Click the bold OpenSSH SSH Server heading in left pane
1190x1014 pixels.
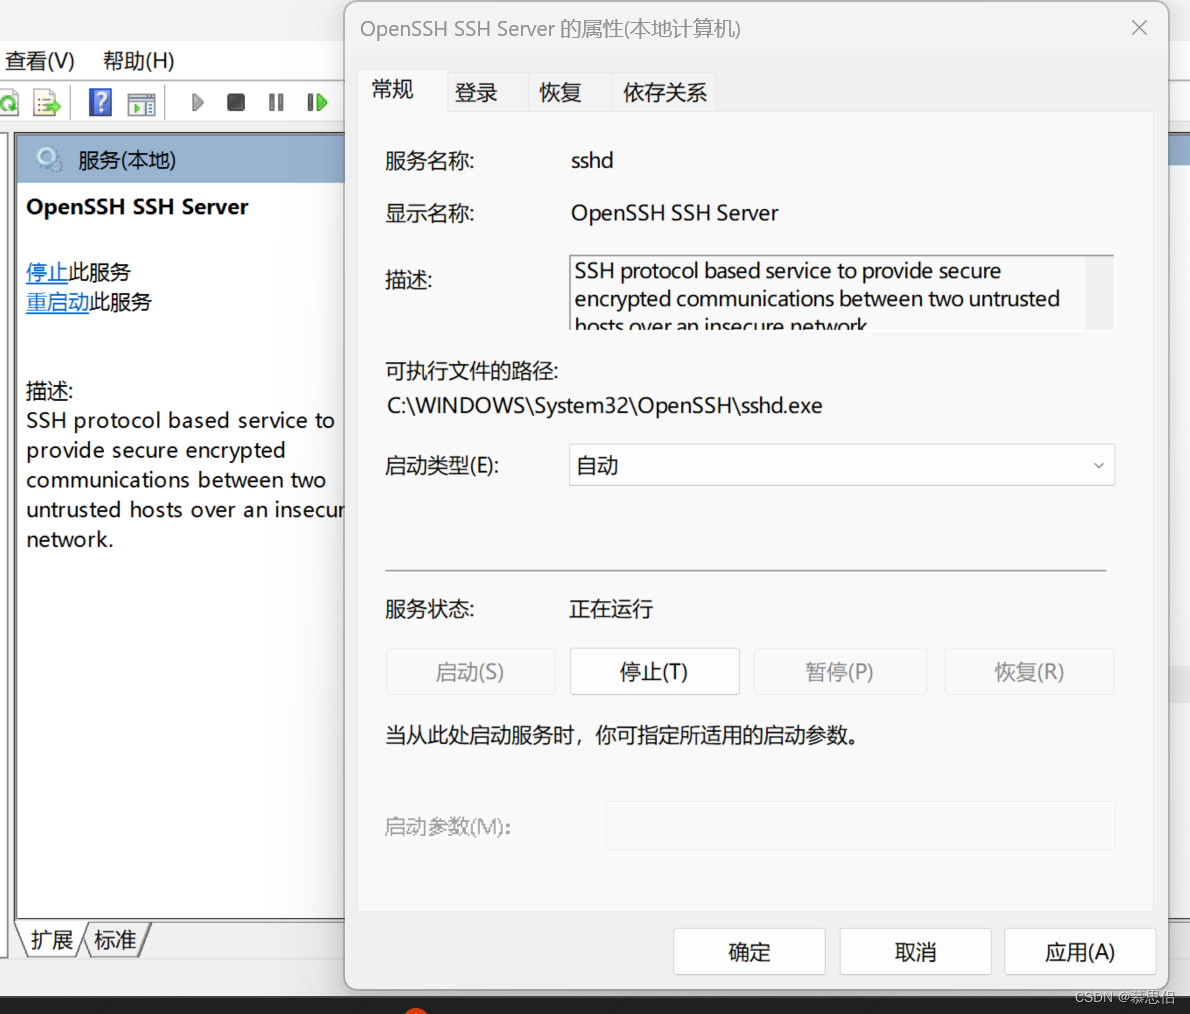point(137,207)
